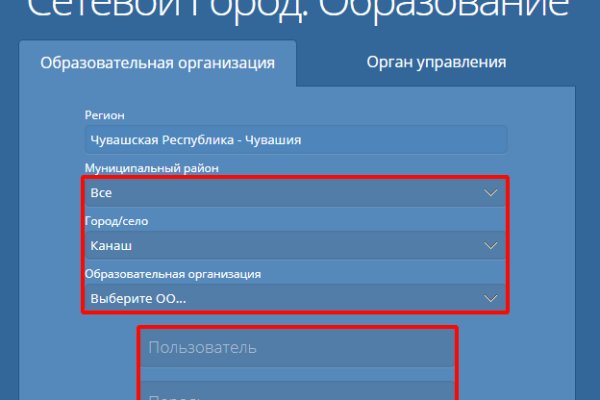
Task: Focus the Пароль password field
Action: [296, 392]
